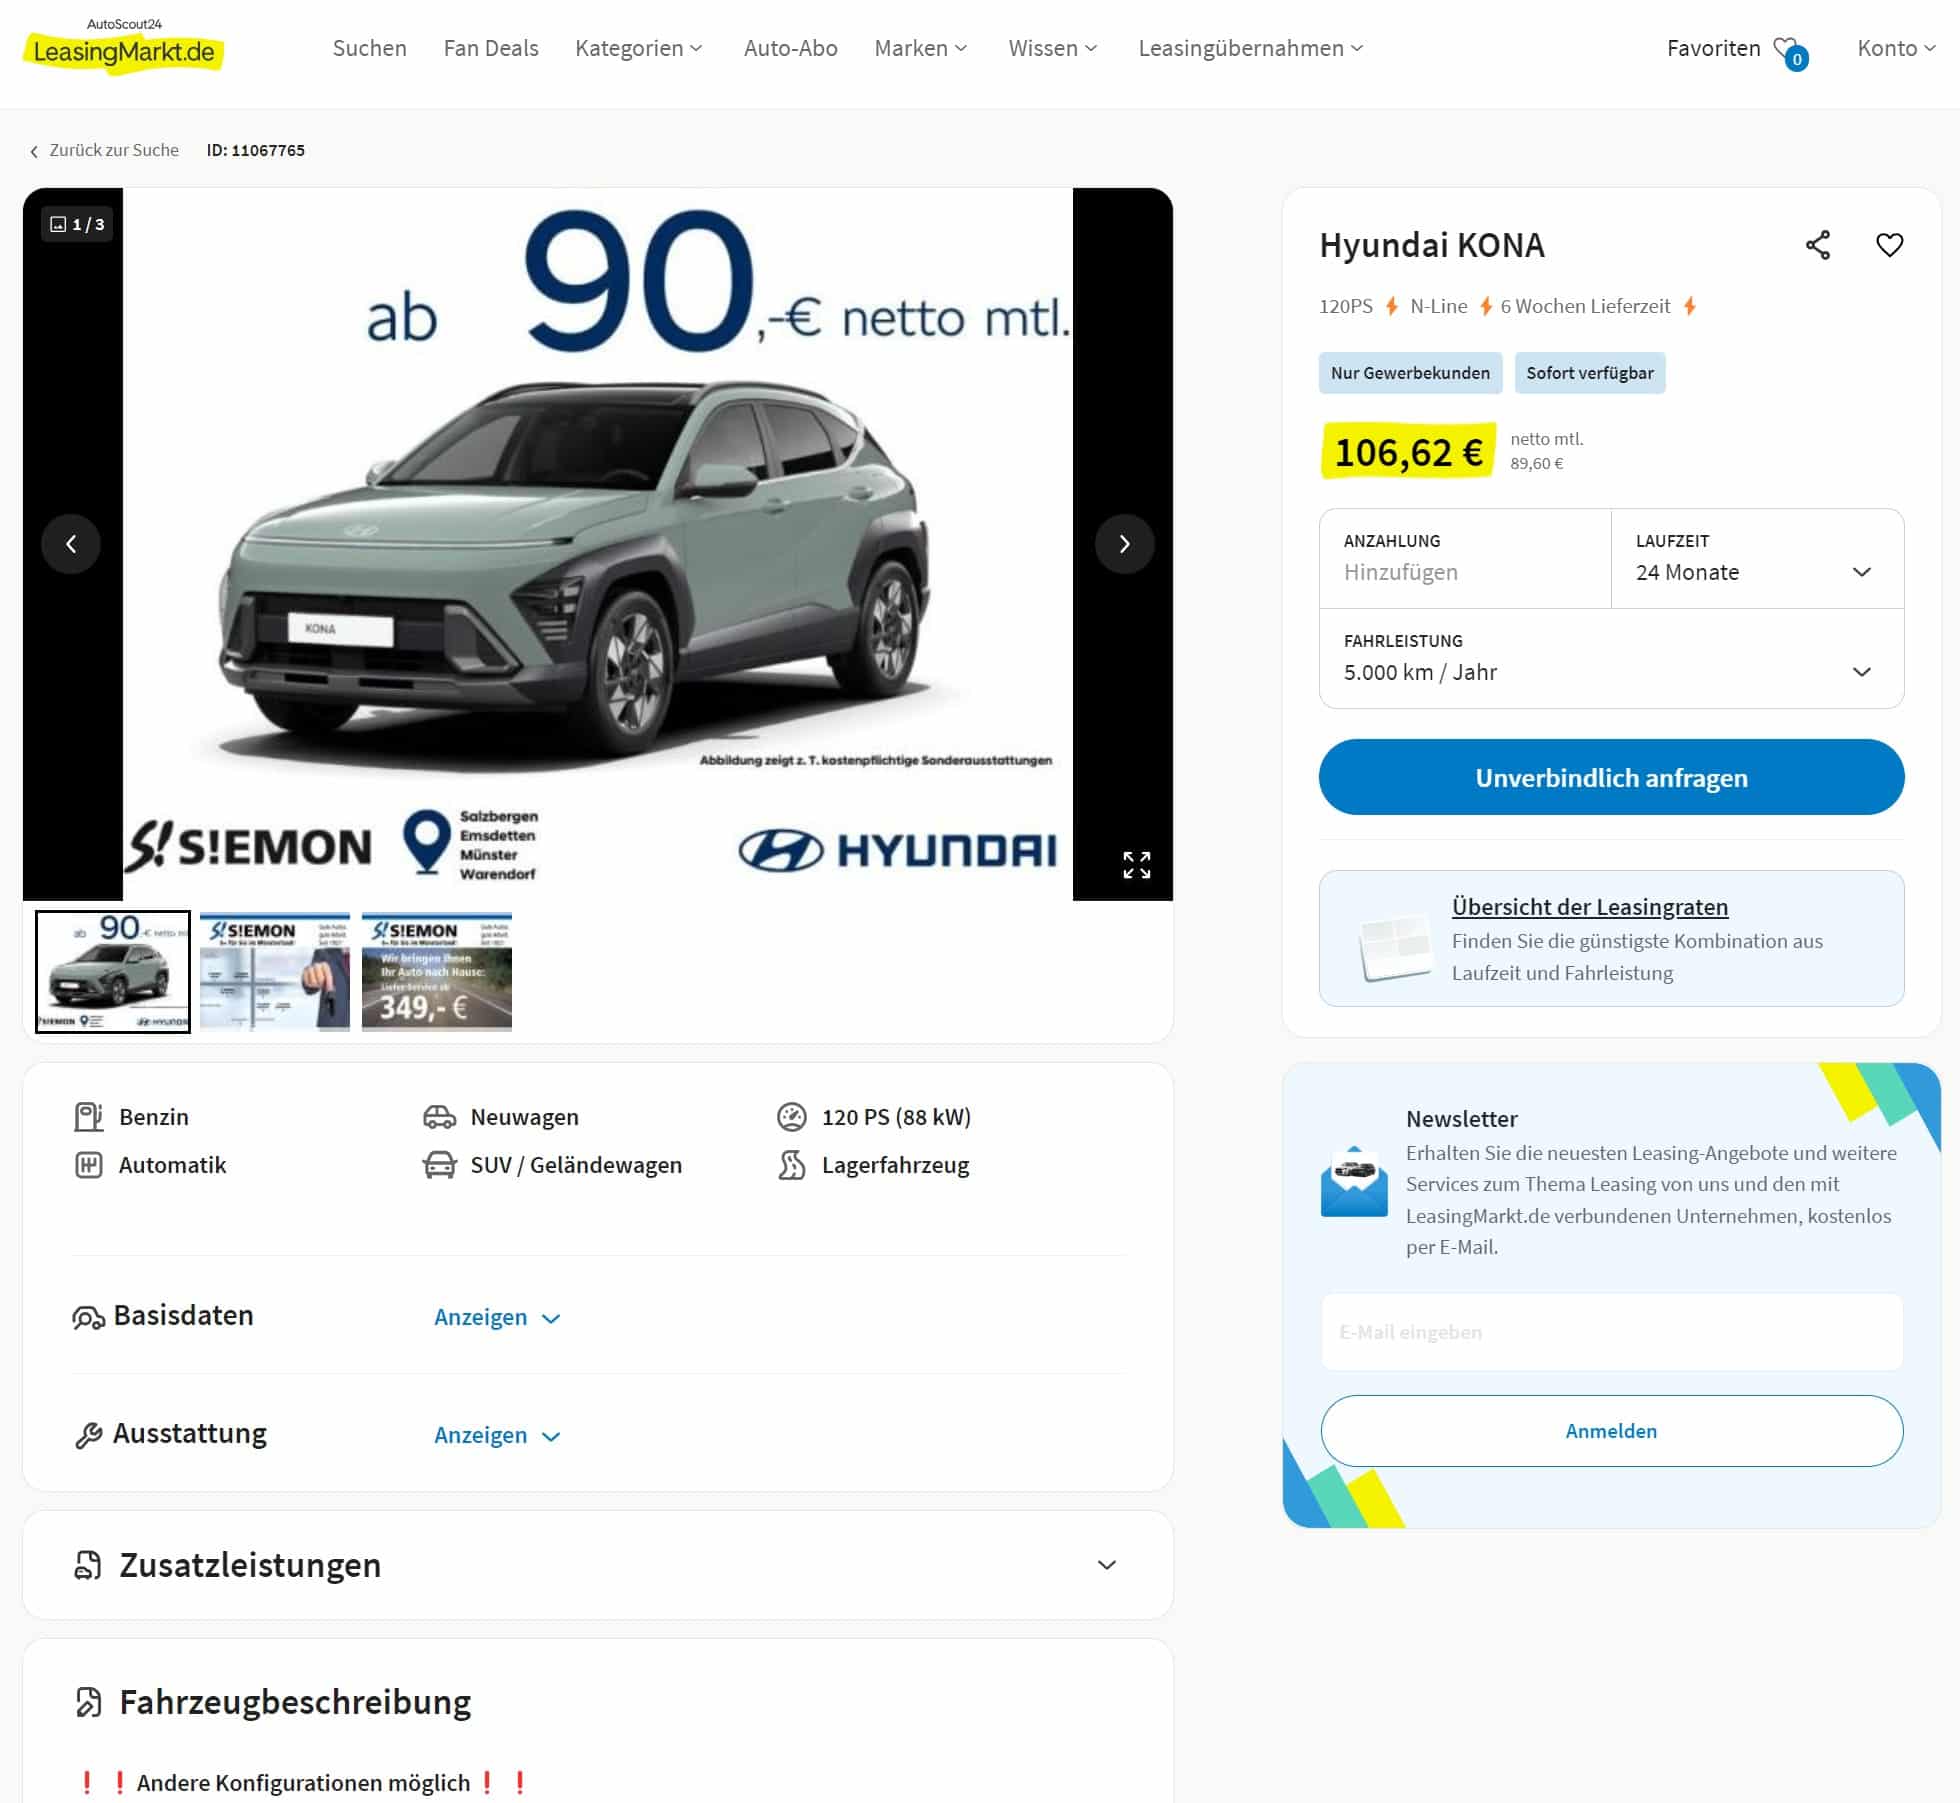1960x1803 pixels.
Task: Click the share icon next to Hyundai KONA
Action: click(x=1817, y=245)
